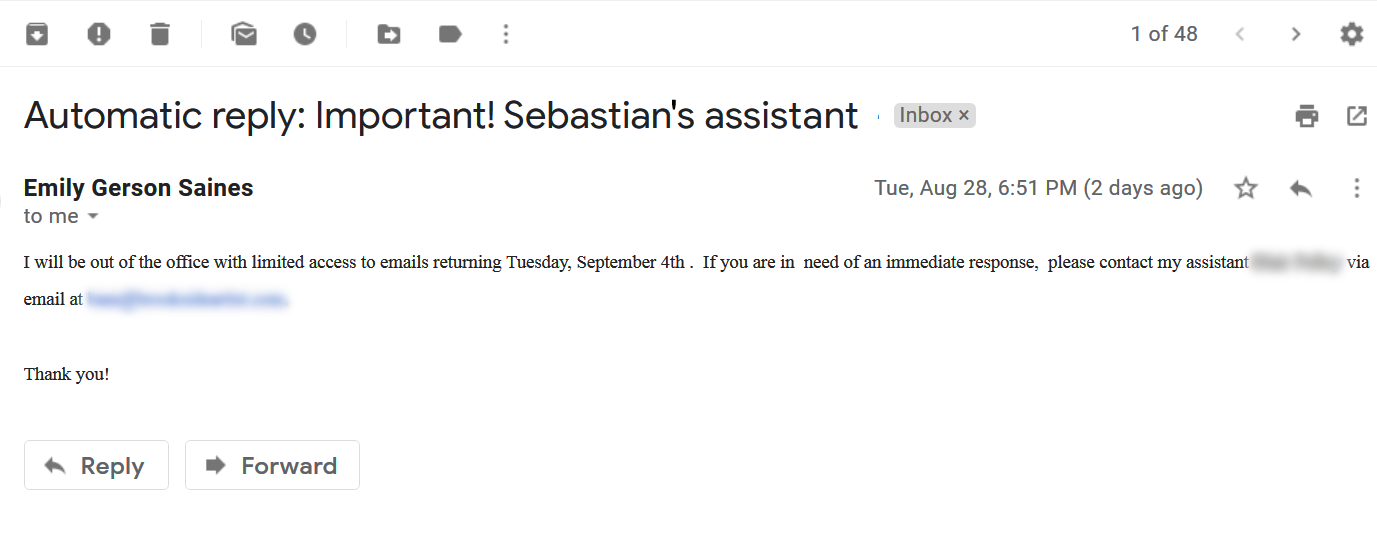This screenshot has height=541, width=1377.
Task: Go to the newer email arrow
Action: [1240, 34]
